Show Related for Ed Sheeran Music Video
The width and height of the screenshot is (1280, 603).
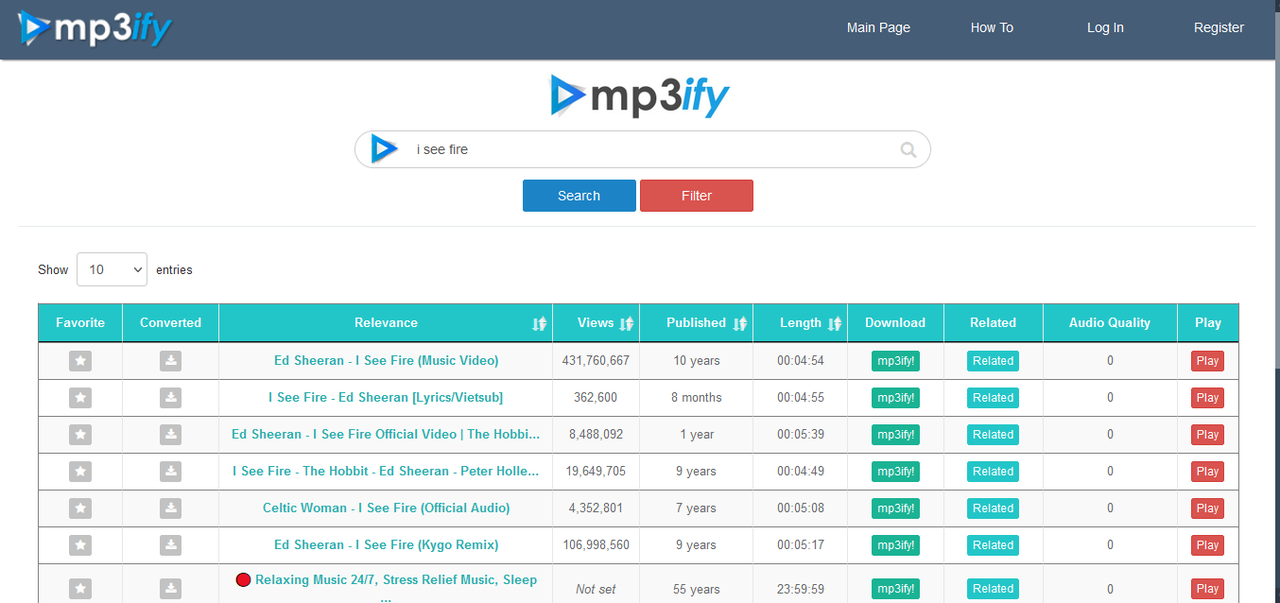coord(993,361)
